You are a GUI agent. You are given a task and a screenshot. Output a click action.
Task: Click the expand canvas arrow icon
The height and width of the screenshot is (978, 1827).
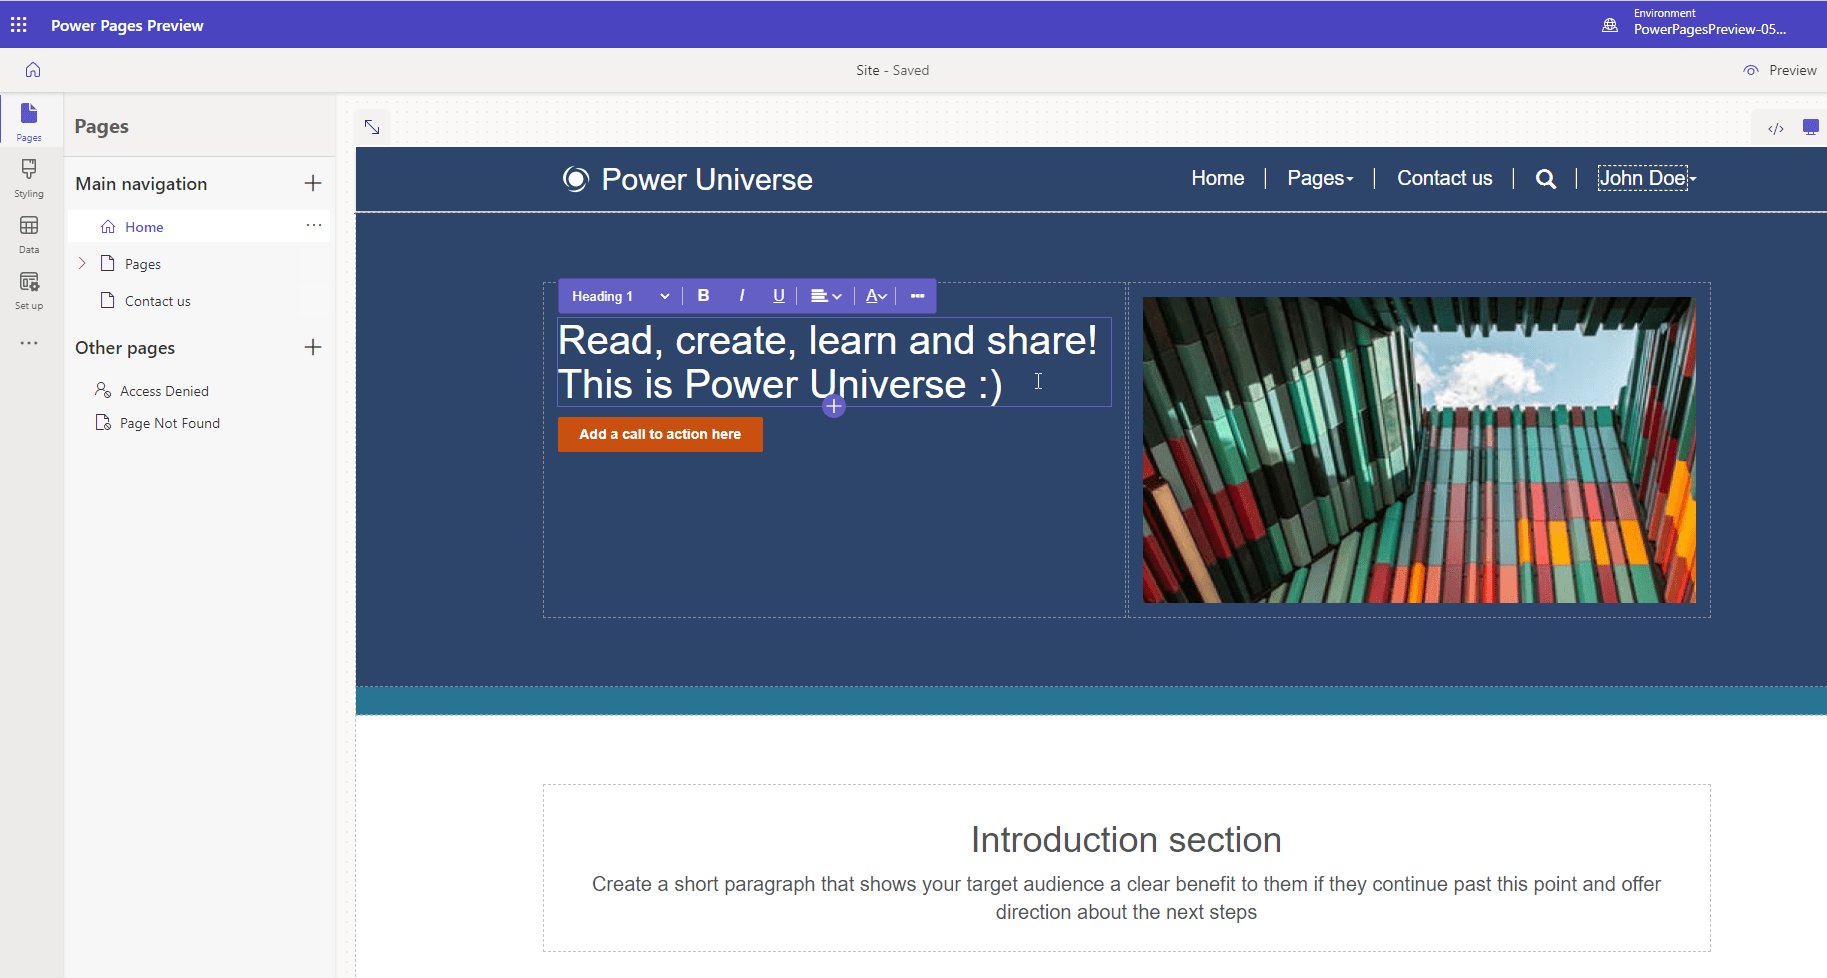372,127
